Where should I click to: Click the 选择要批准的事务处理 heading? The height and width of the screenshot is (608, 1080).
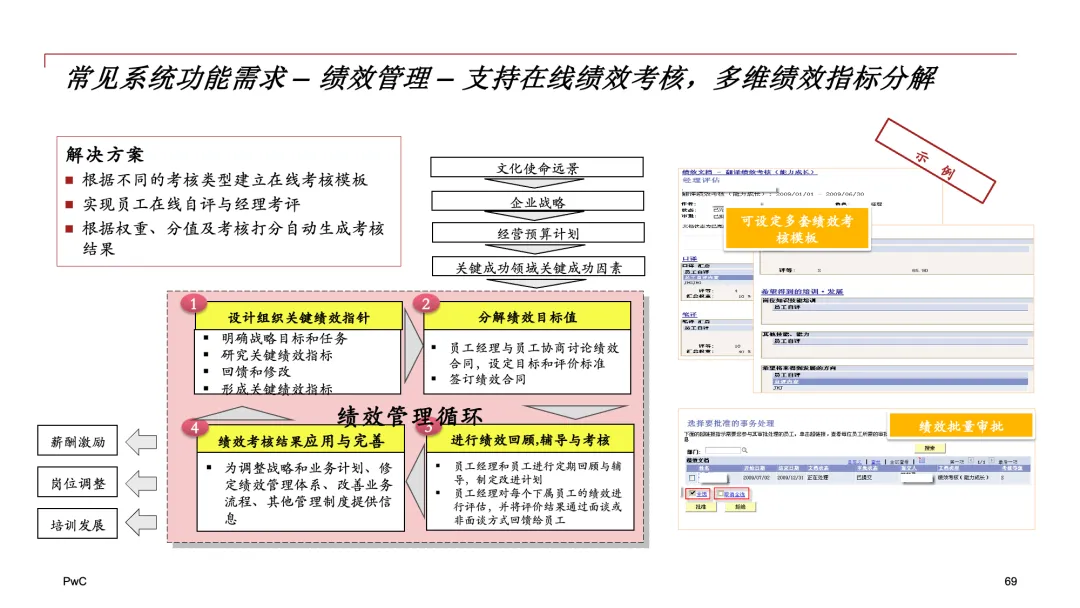click(x=730, y=423)
